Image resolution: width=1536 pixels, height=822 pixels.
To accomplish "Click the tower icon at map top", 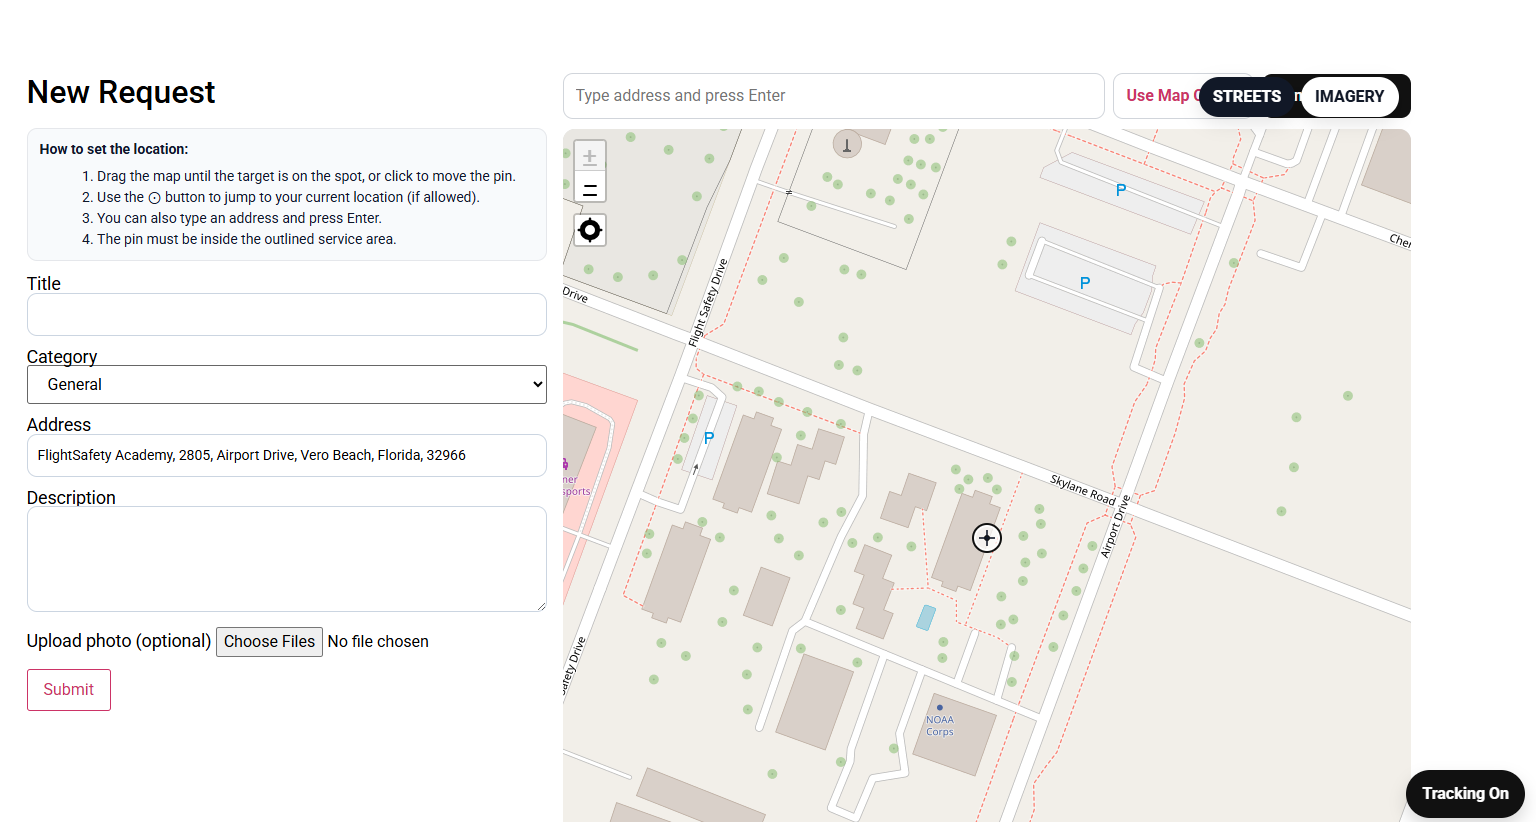I will pos(847,145).
